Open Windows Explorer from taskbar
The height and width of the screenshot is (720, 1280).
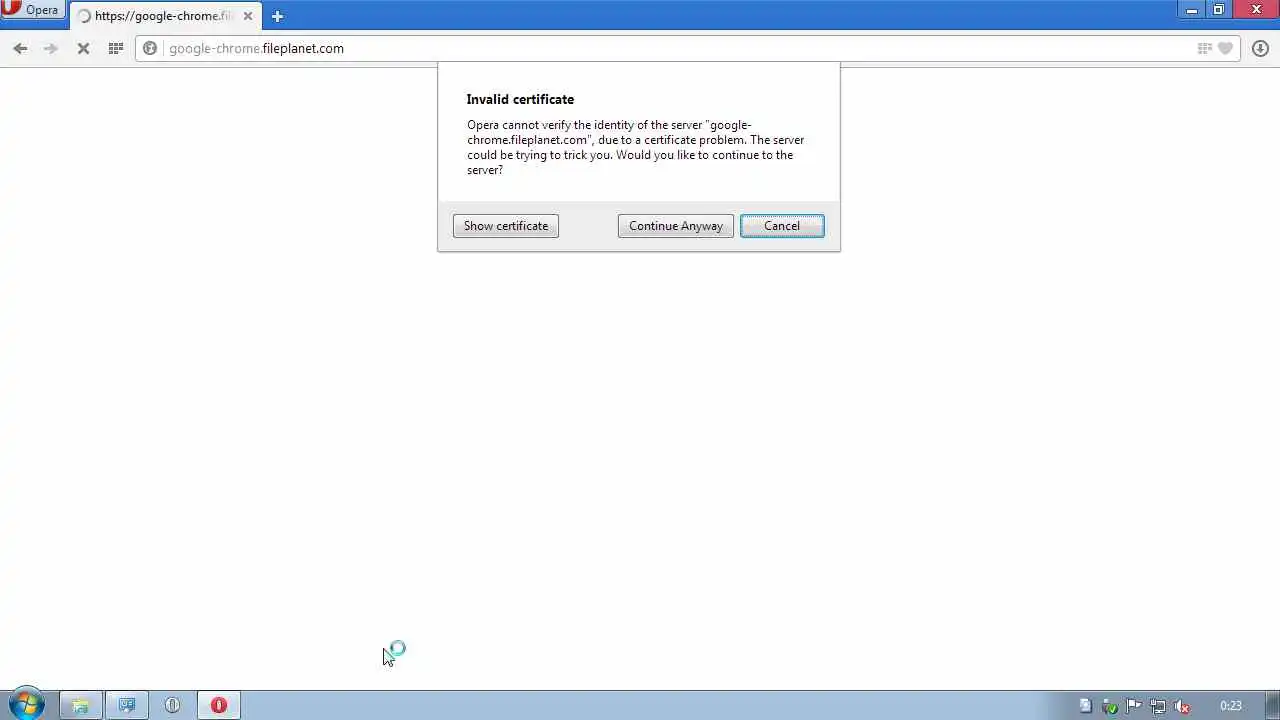[80, 705]
